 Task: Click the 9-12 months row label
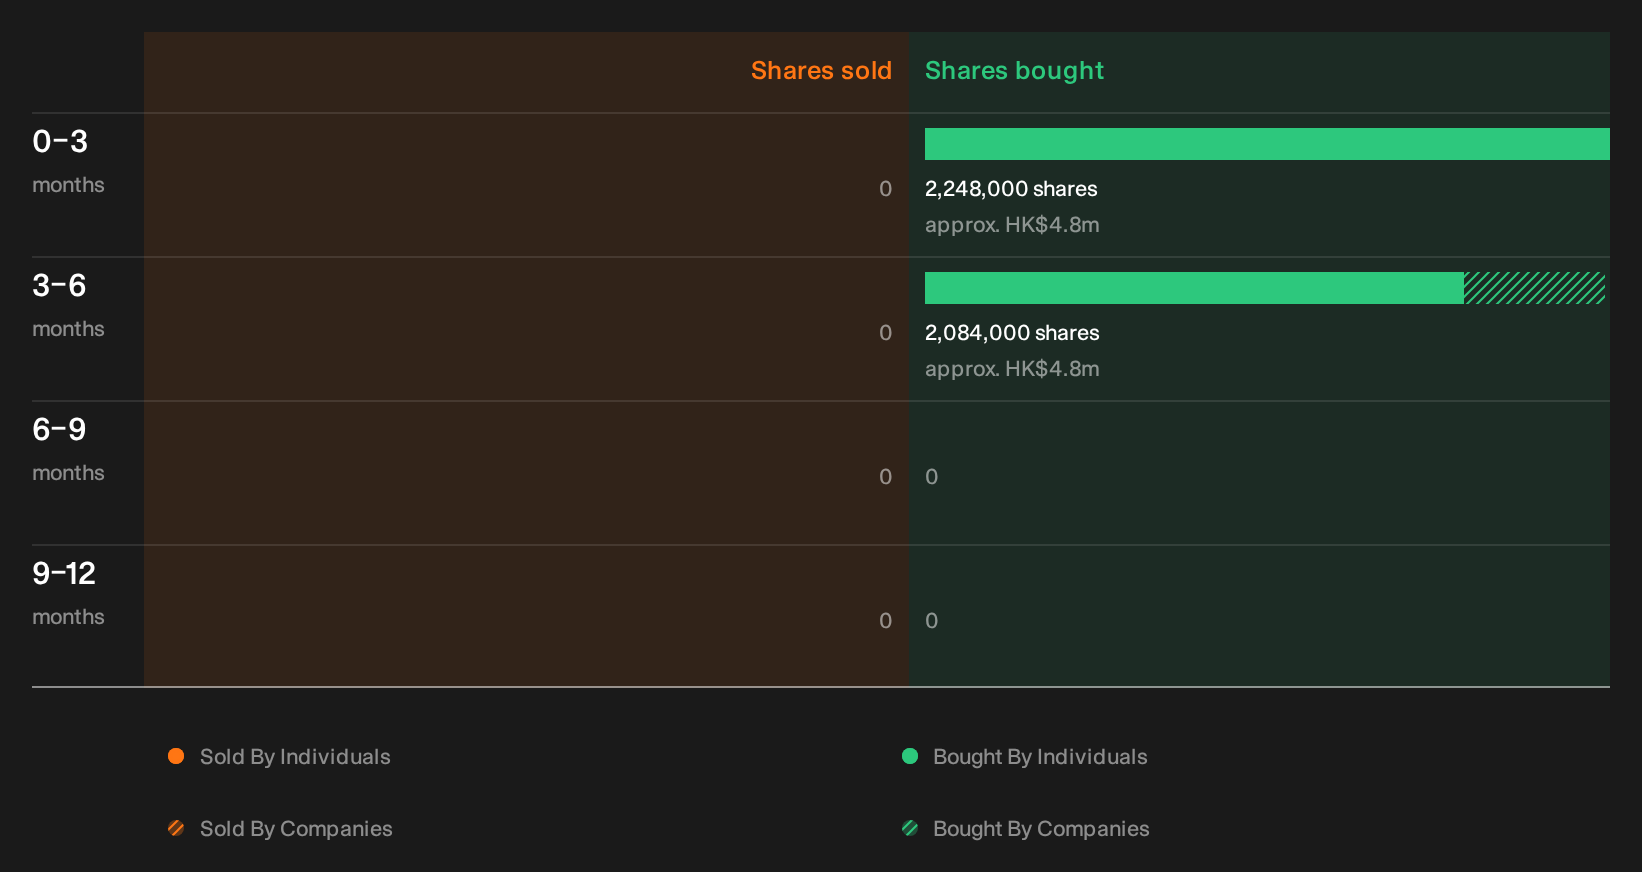tap(68, 593)
